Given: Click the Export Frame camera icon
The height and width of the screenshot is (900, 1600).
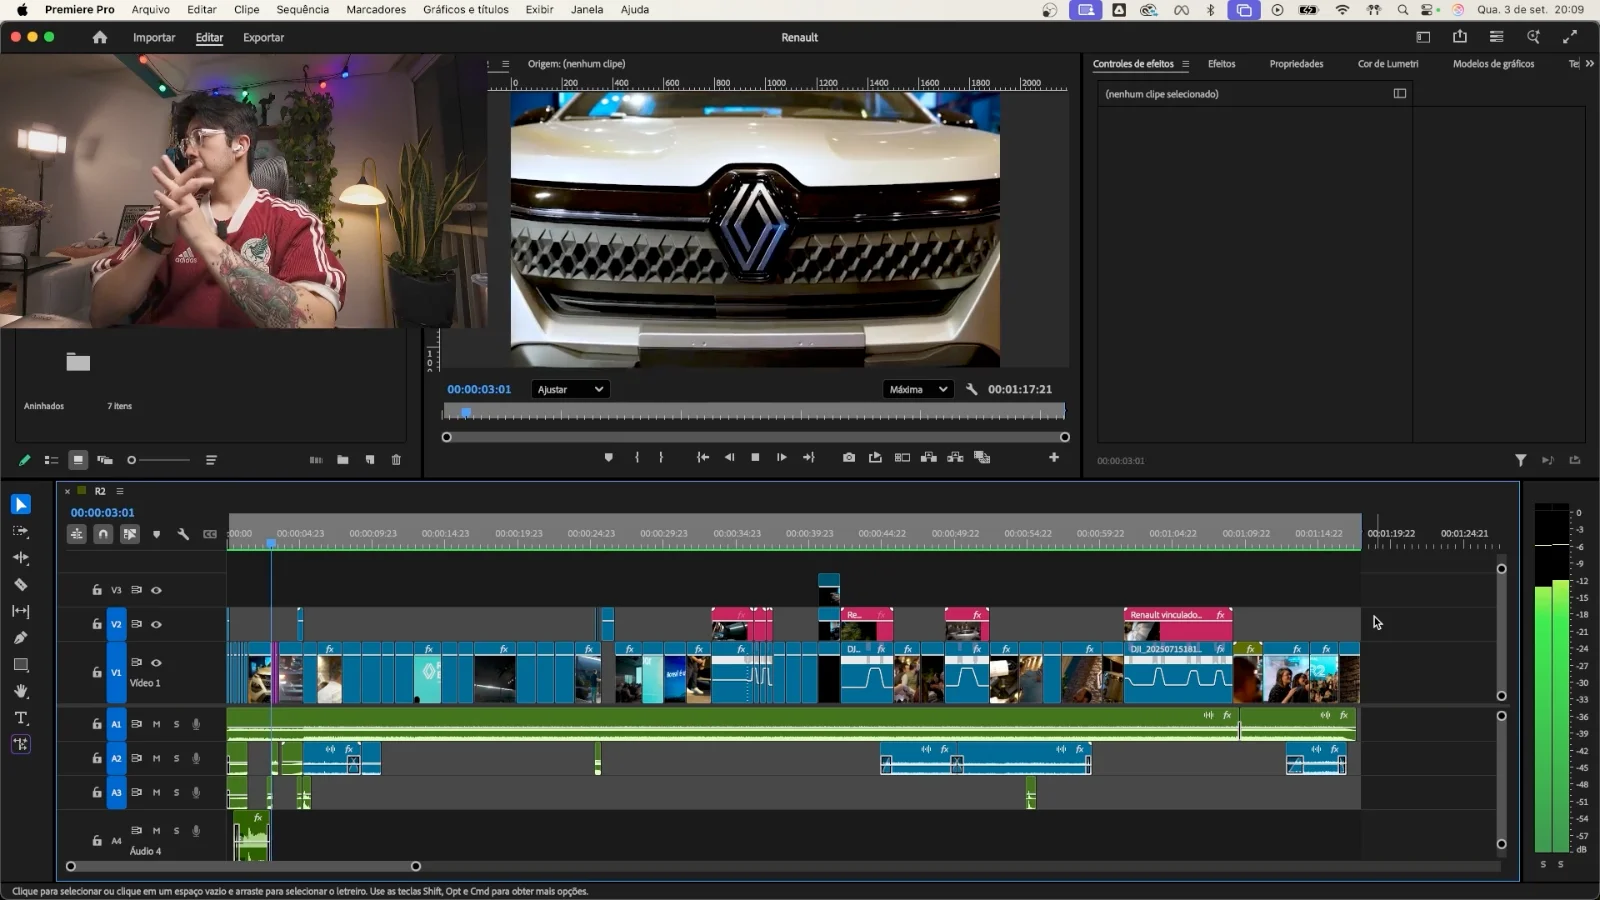Looking at the screenshot, I should pyautogui.click(x=849, y=457).
